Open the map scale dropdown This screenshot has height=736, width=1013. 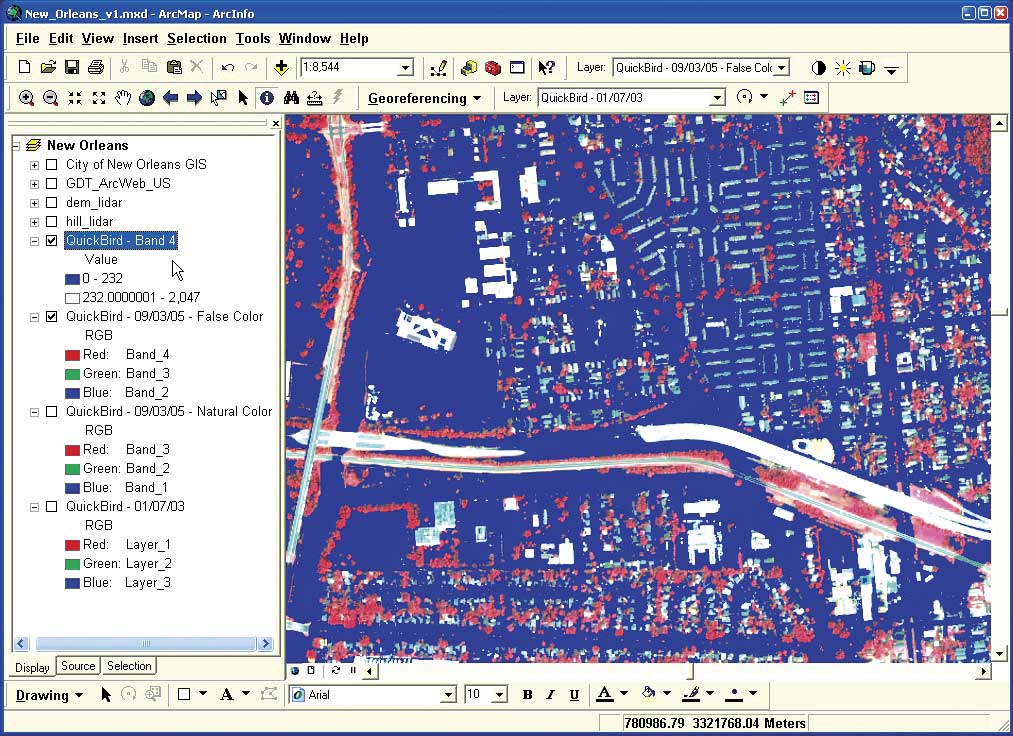pyautogui.click(x=405, y=68)
